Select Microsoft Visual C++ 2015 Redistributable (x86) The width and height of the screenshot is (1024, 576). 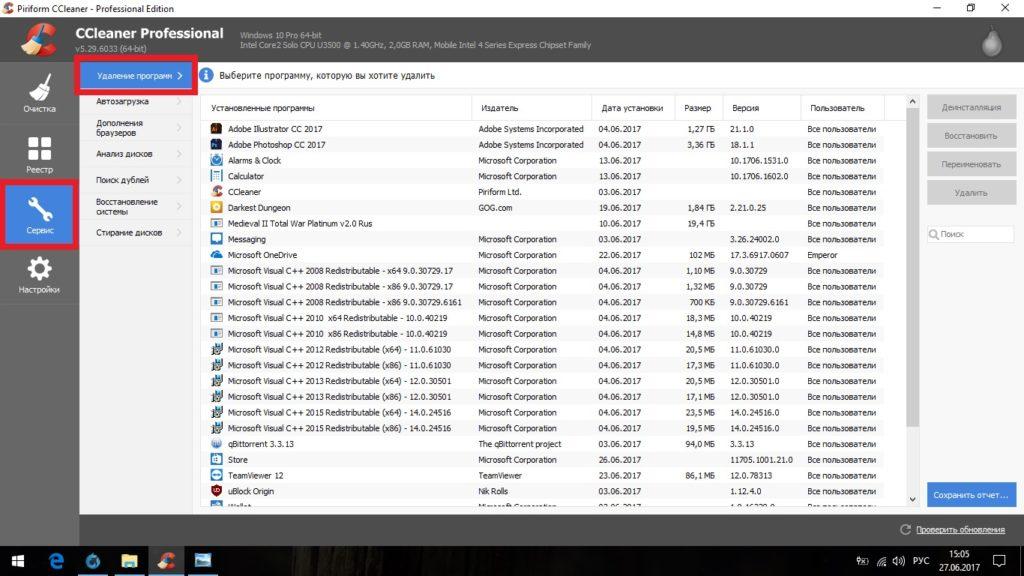[x=542, y=428]
